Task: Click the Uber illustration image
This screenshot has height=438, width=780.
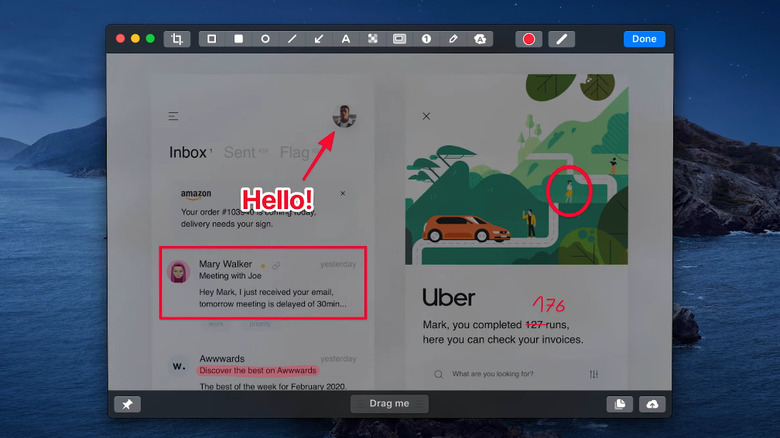Action: [x=516, y=169]
